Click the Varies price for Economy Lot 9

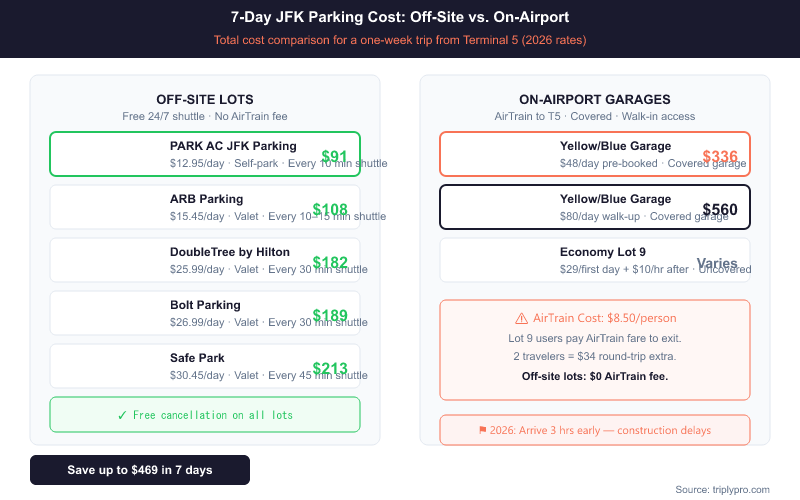coord(717,263)
